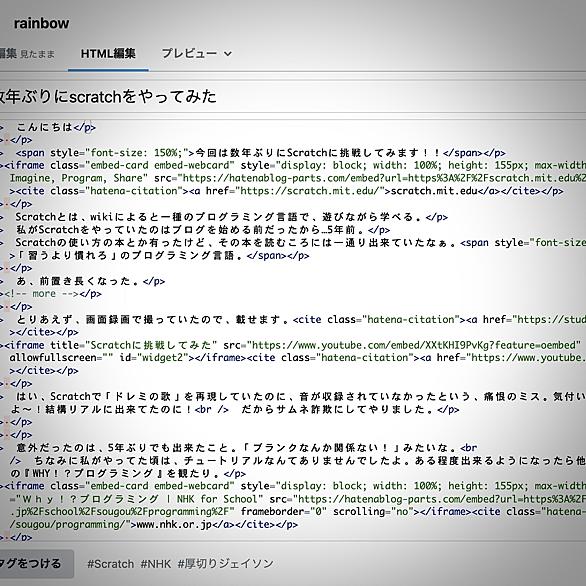
Task: Click the text www.nhk.or.jp</a></cite></p>
Action: click(217, 525)
